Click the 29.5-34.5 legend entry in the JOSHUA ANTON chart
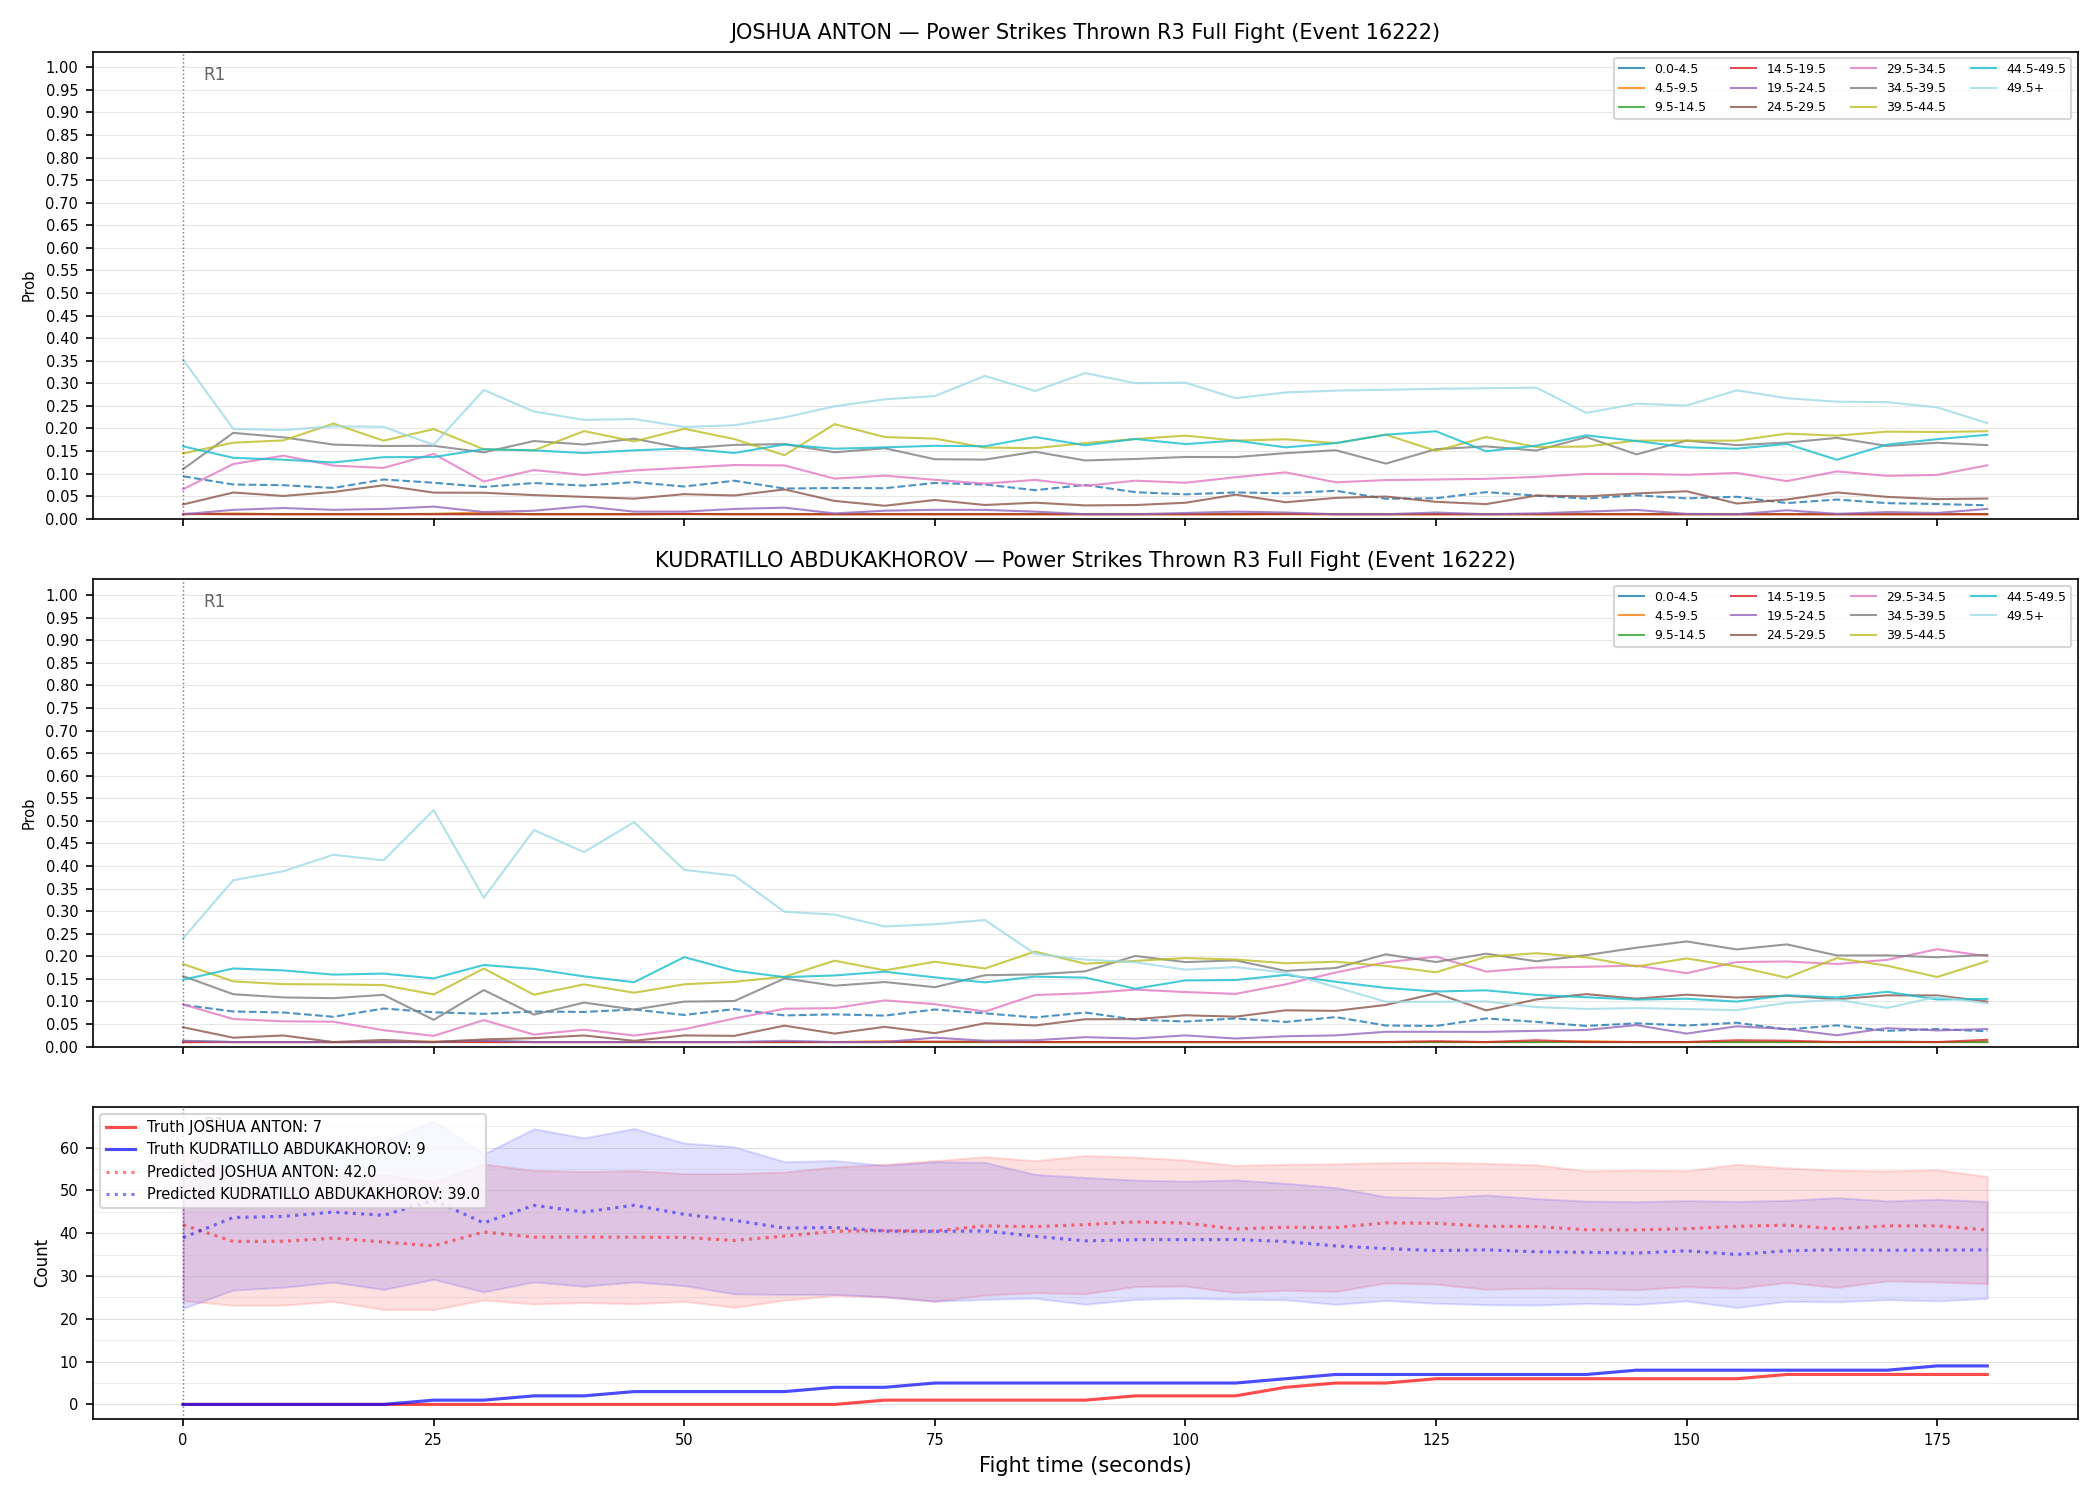This screenshot has height=1500, width=2100. click(x=1898, y=69)
